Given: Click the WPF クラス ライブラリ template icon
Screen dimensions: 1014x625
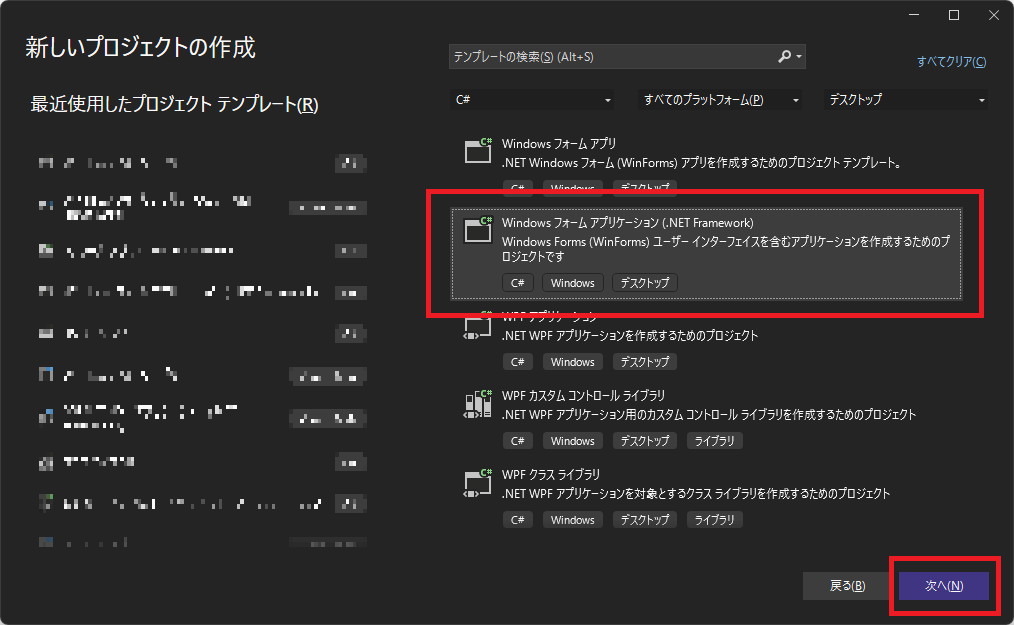Looking at the screenshot, I should (478, 483).
